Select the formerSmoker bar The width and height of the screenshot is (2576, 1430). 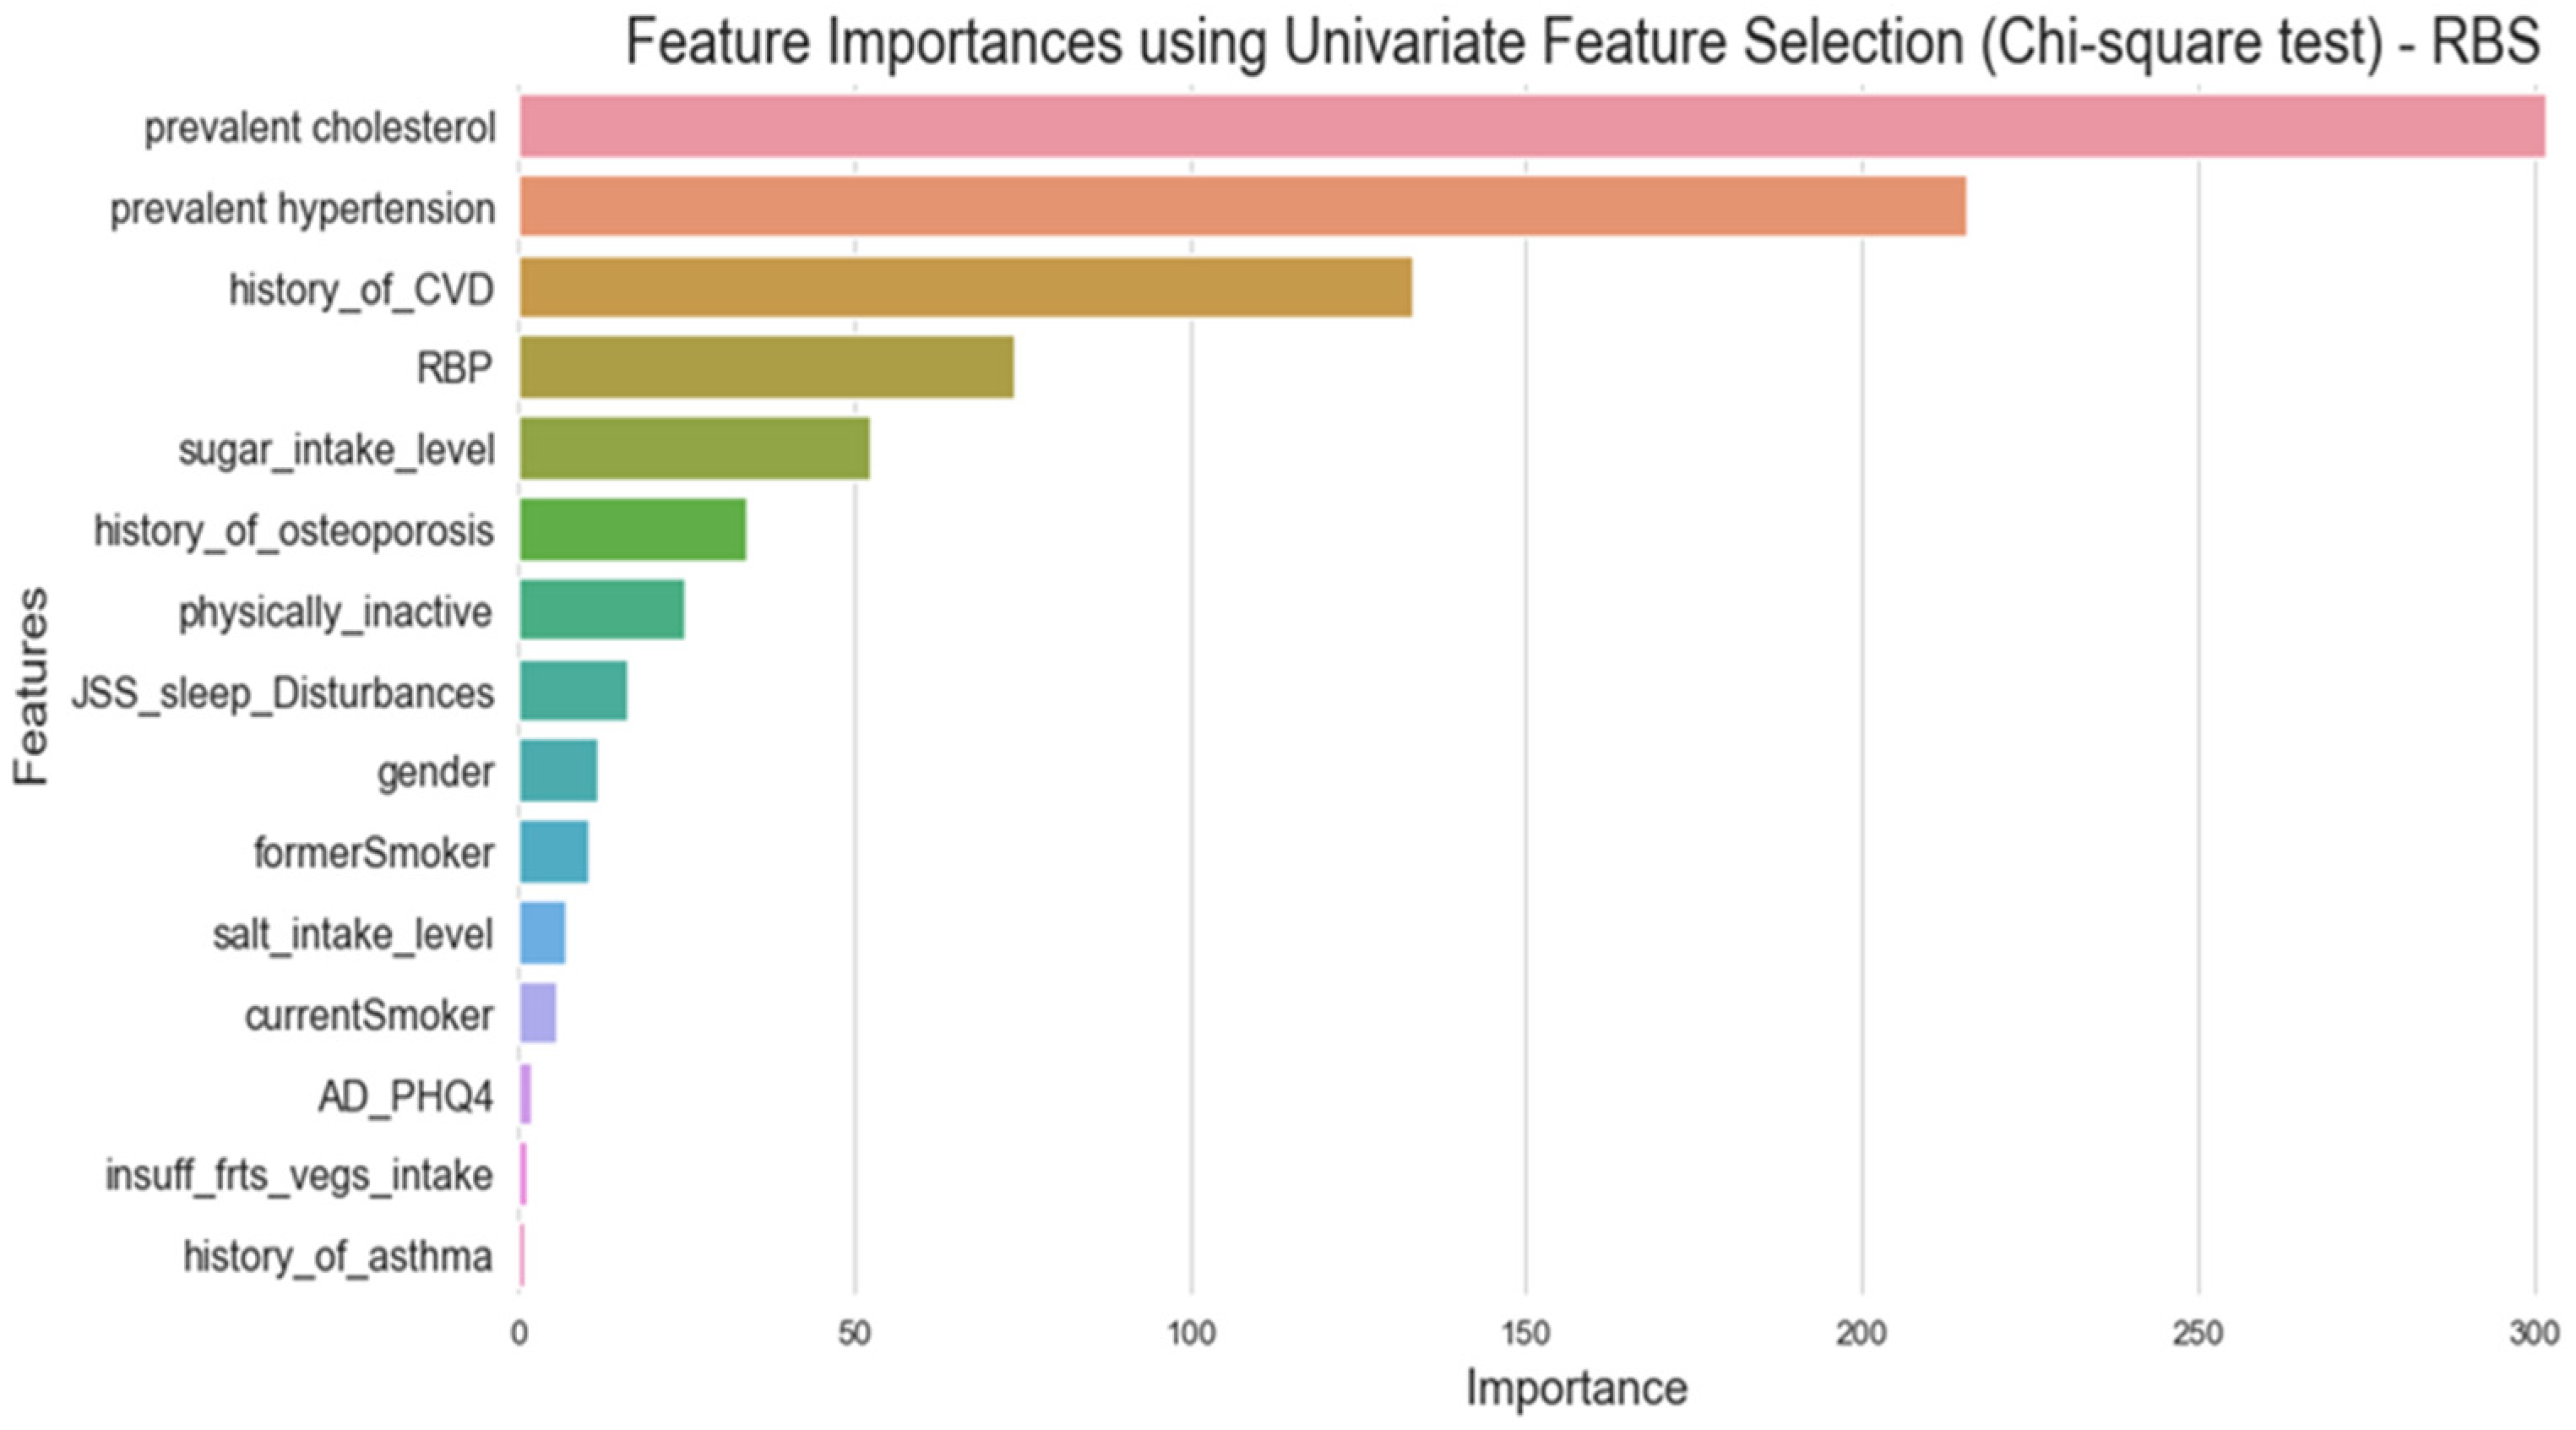coord(554,851)
